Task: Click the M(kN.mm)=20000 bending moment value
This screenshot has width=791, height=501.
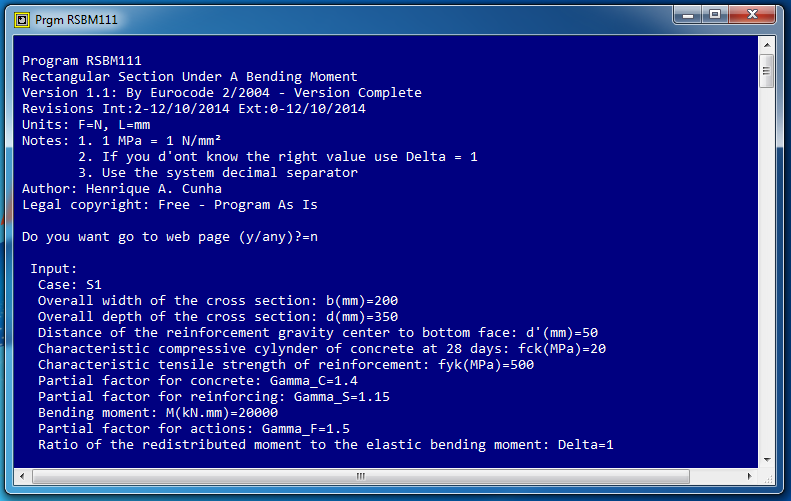Action: pos(222,413)
